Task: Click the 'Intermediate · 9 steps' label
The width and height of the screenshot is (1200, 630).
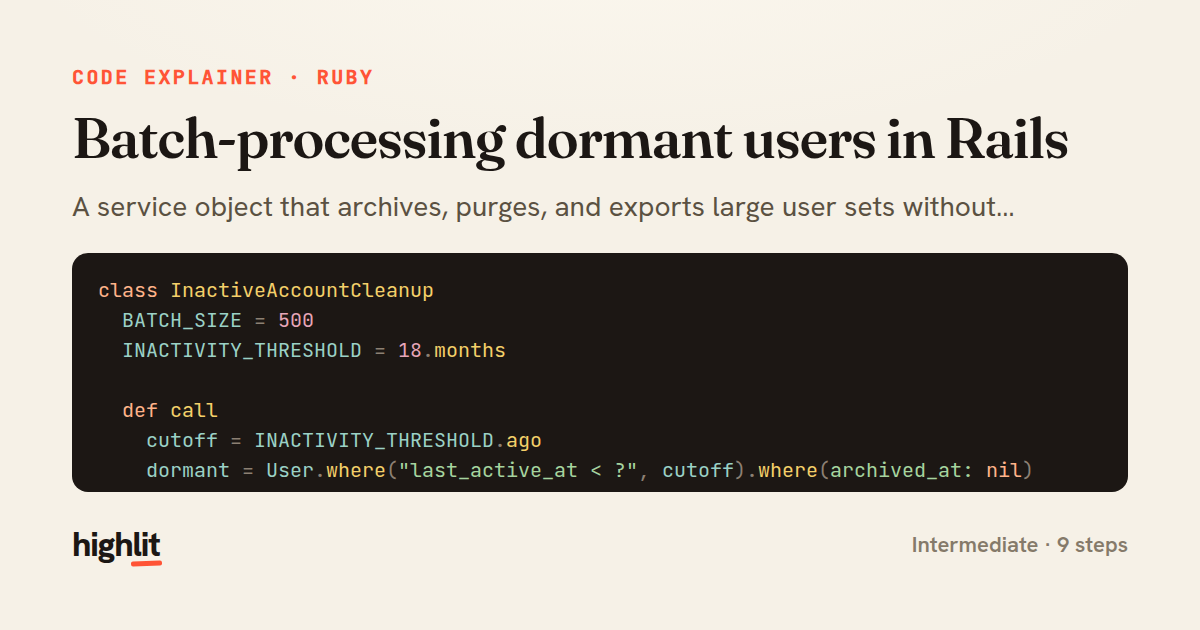Action: pos(1020,545)
